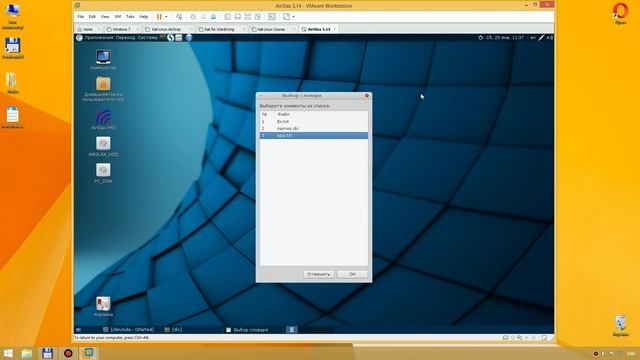Screen dimensions: 640x360
Task: Click the GParted taskbar entry in guest panel
Action: [x=129, y=329]
